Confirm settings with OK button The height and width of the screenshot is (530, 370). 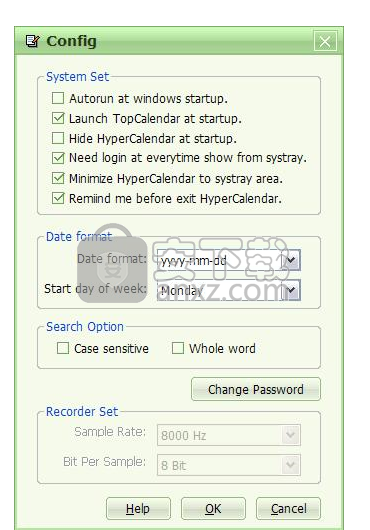tap(213, 508)
